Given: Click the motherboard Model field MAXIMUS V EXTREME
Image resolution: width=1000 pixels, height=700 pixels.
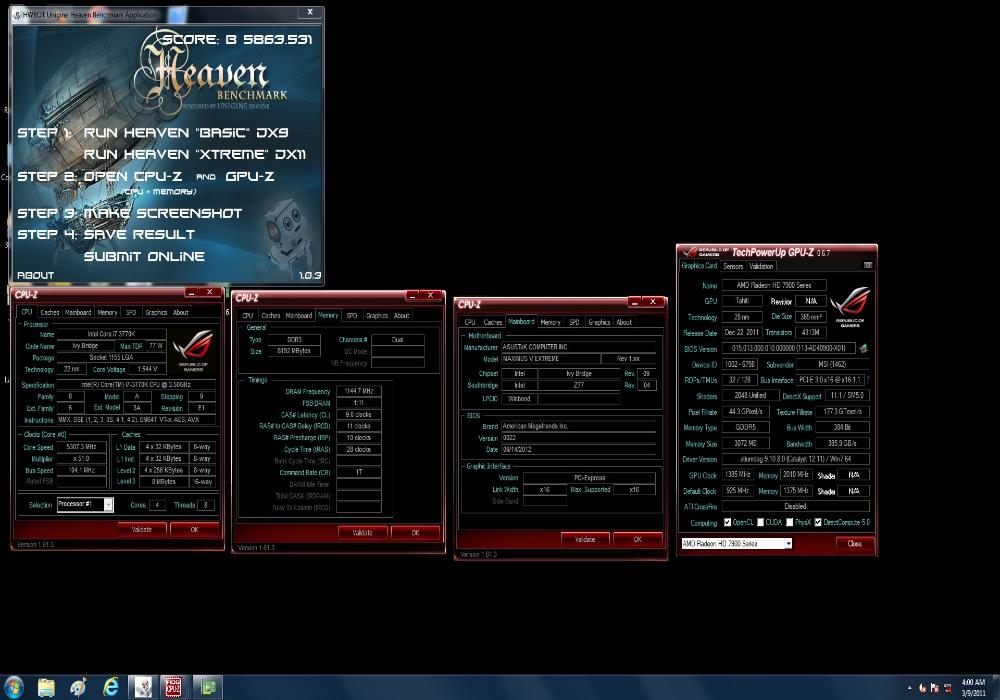Looking at the screenshot, I should click(549, 359).
